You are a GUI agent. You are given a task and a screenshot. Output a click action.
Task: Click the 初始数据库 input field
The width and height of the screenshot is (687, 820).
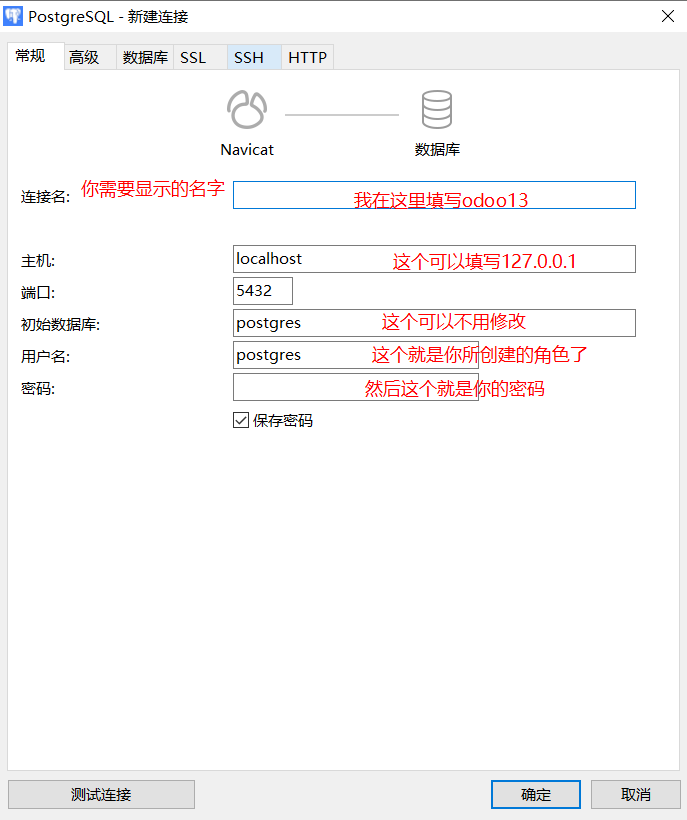coord(434,323)
